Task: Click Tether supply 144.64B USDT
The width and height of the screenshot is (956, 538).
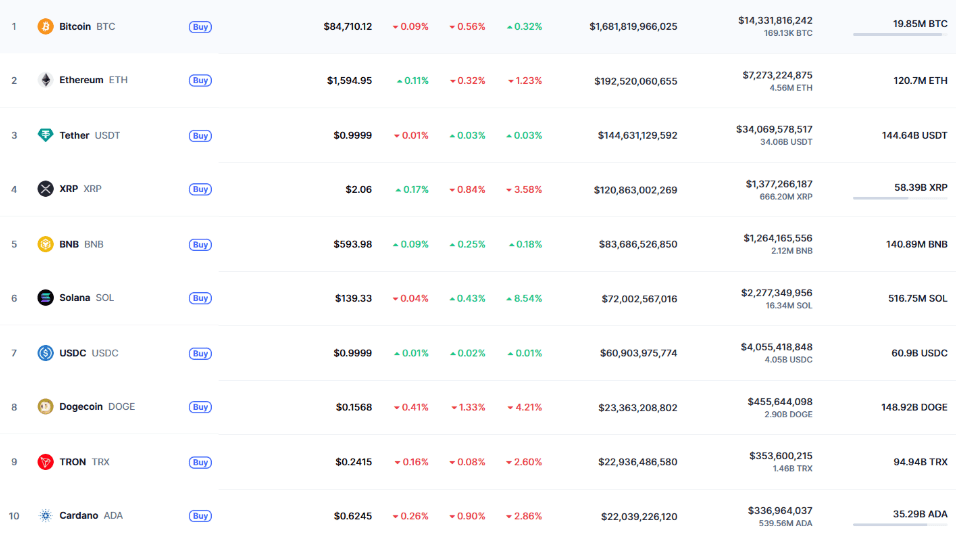Action: click(915, 135)
